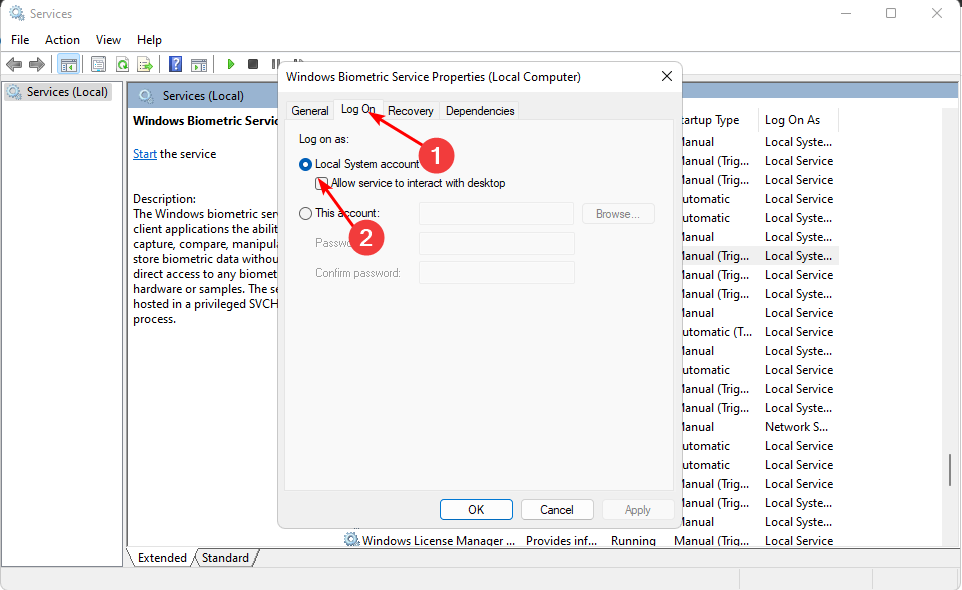Open the File menu

pyautogui.click(x=20, y=39)
